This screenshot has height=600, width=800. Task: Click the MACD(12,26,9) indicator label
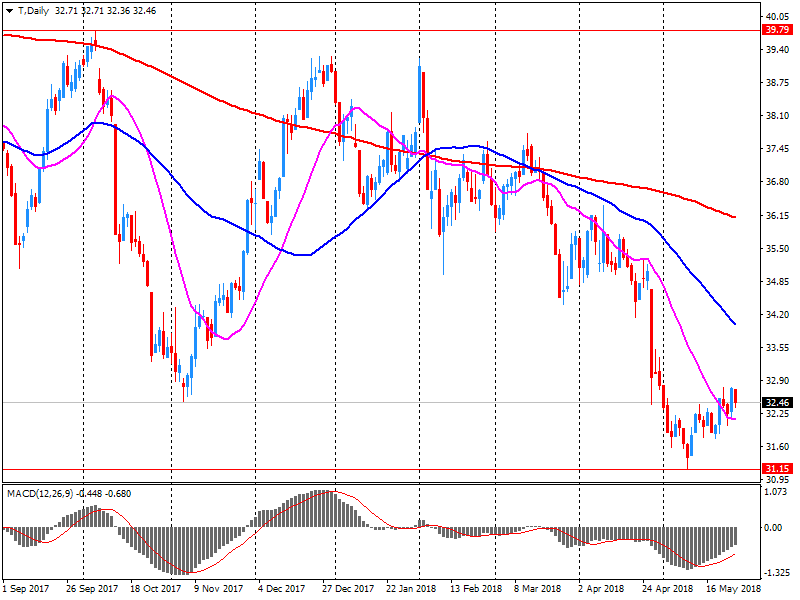pos(40,494)
